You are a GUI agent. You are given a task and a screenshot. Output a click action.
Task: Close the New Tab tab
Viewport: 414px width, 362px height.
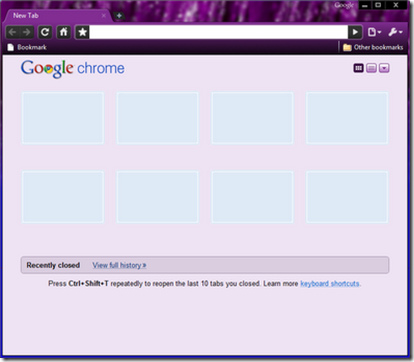(x=104, y=16)
